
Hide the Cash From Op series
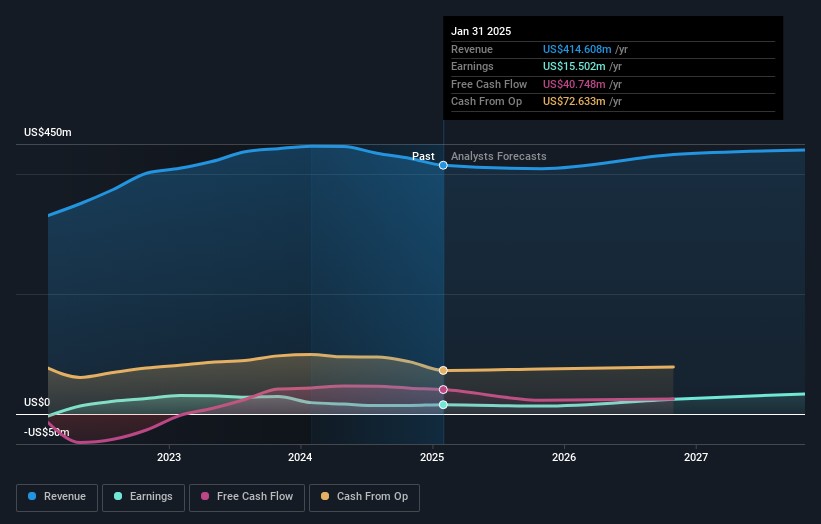coord(365,497)
